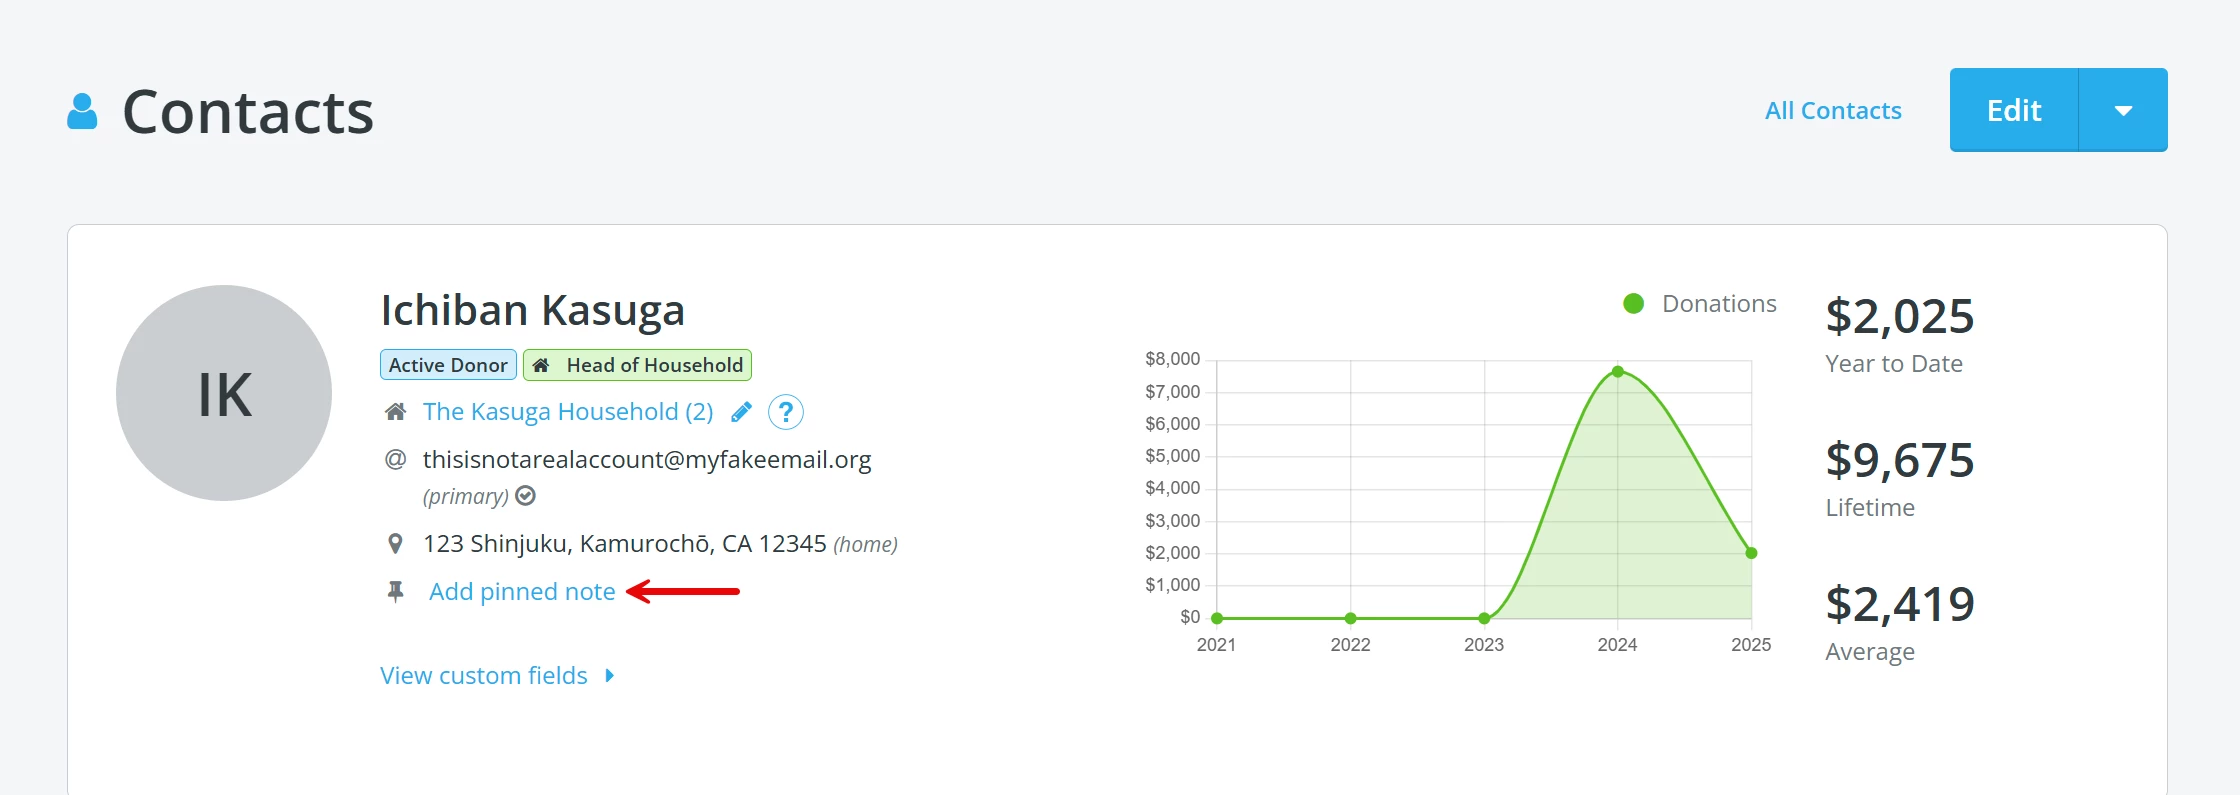
Task: Toggle Donations legend dot in chart
Action: 1634,303
